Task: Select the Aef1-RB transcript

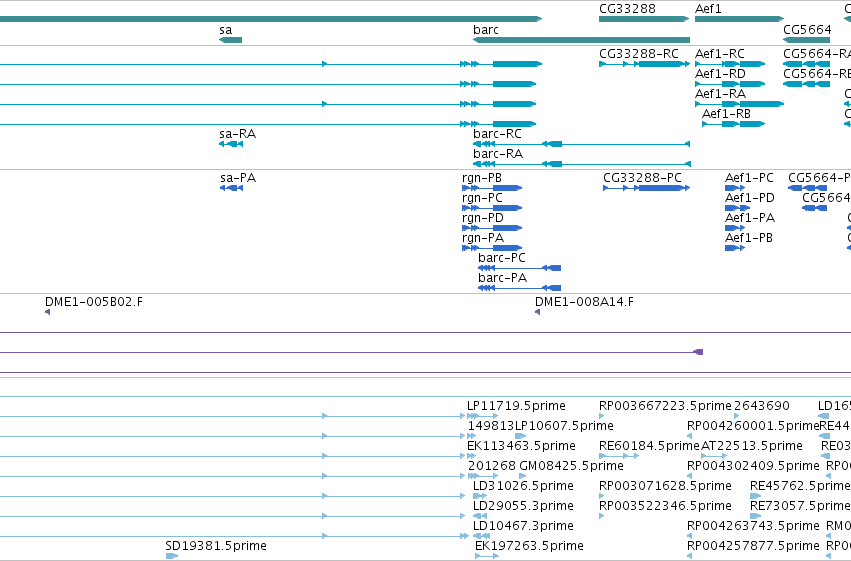Action: coord(733,124)
